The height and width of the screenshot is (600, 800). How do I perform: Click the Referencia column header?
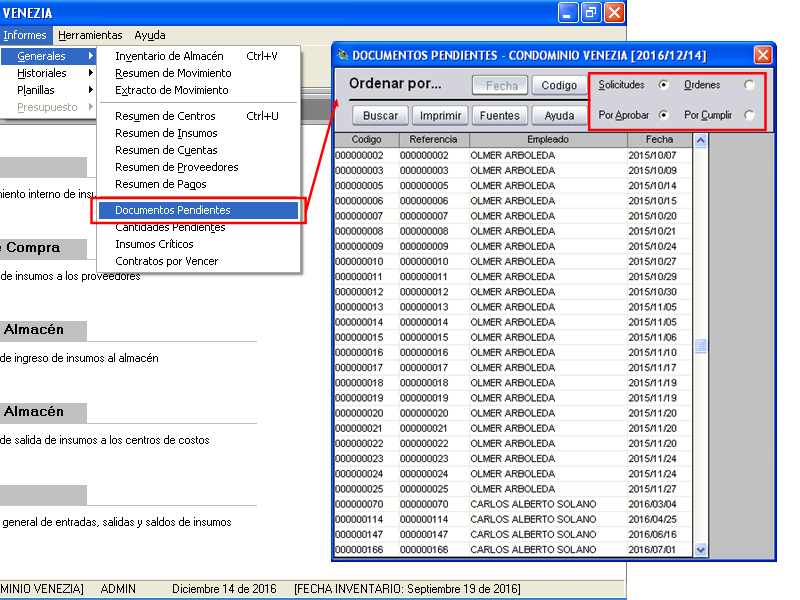(433, 139)
